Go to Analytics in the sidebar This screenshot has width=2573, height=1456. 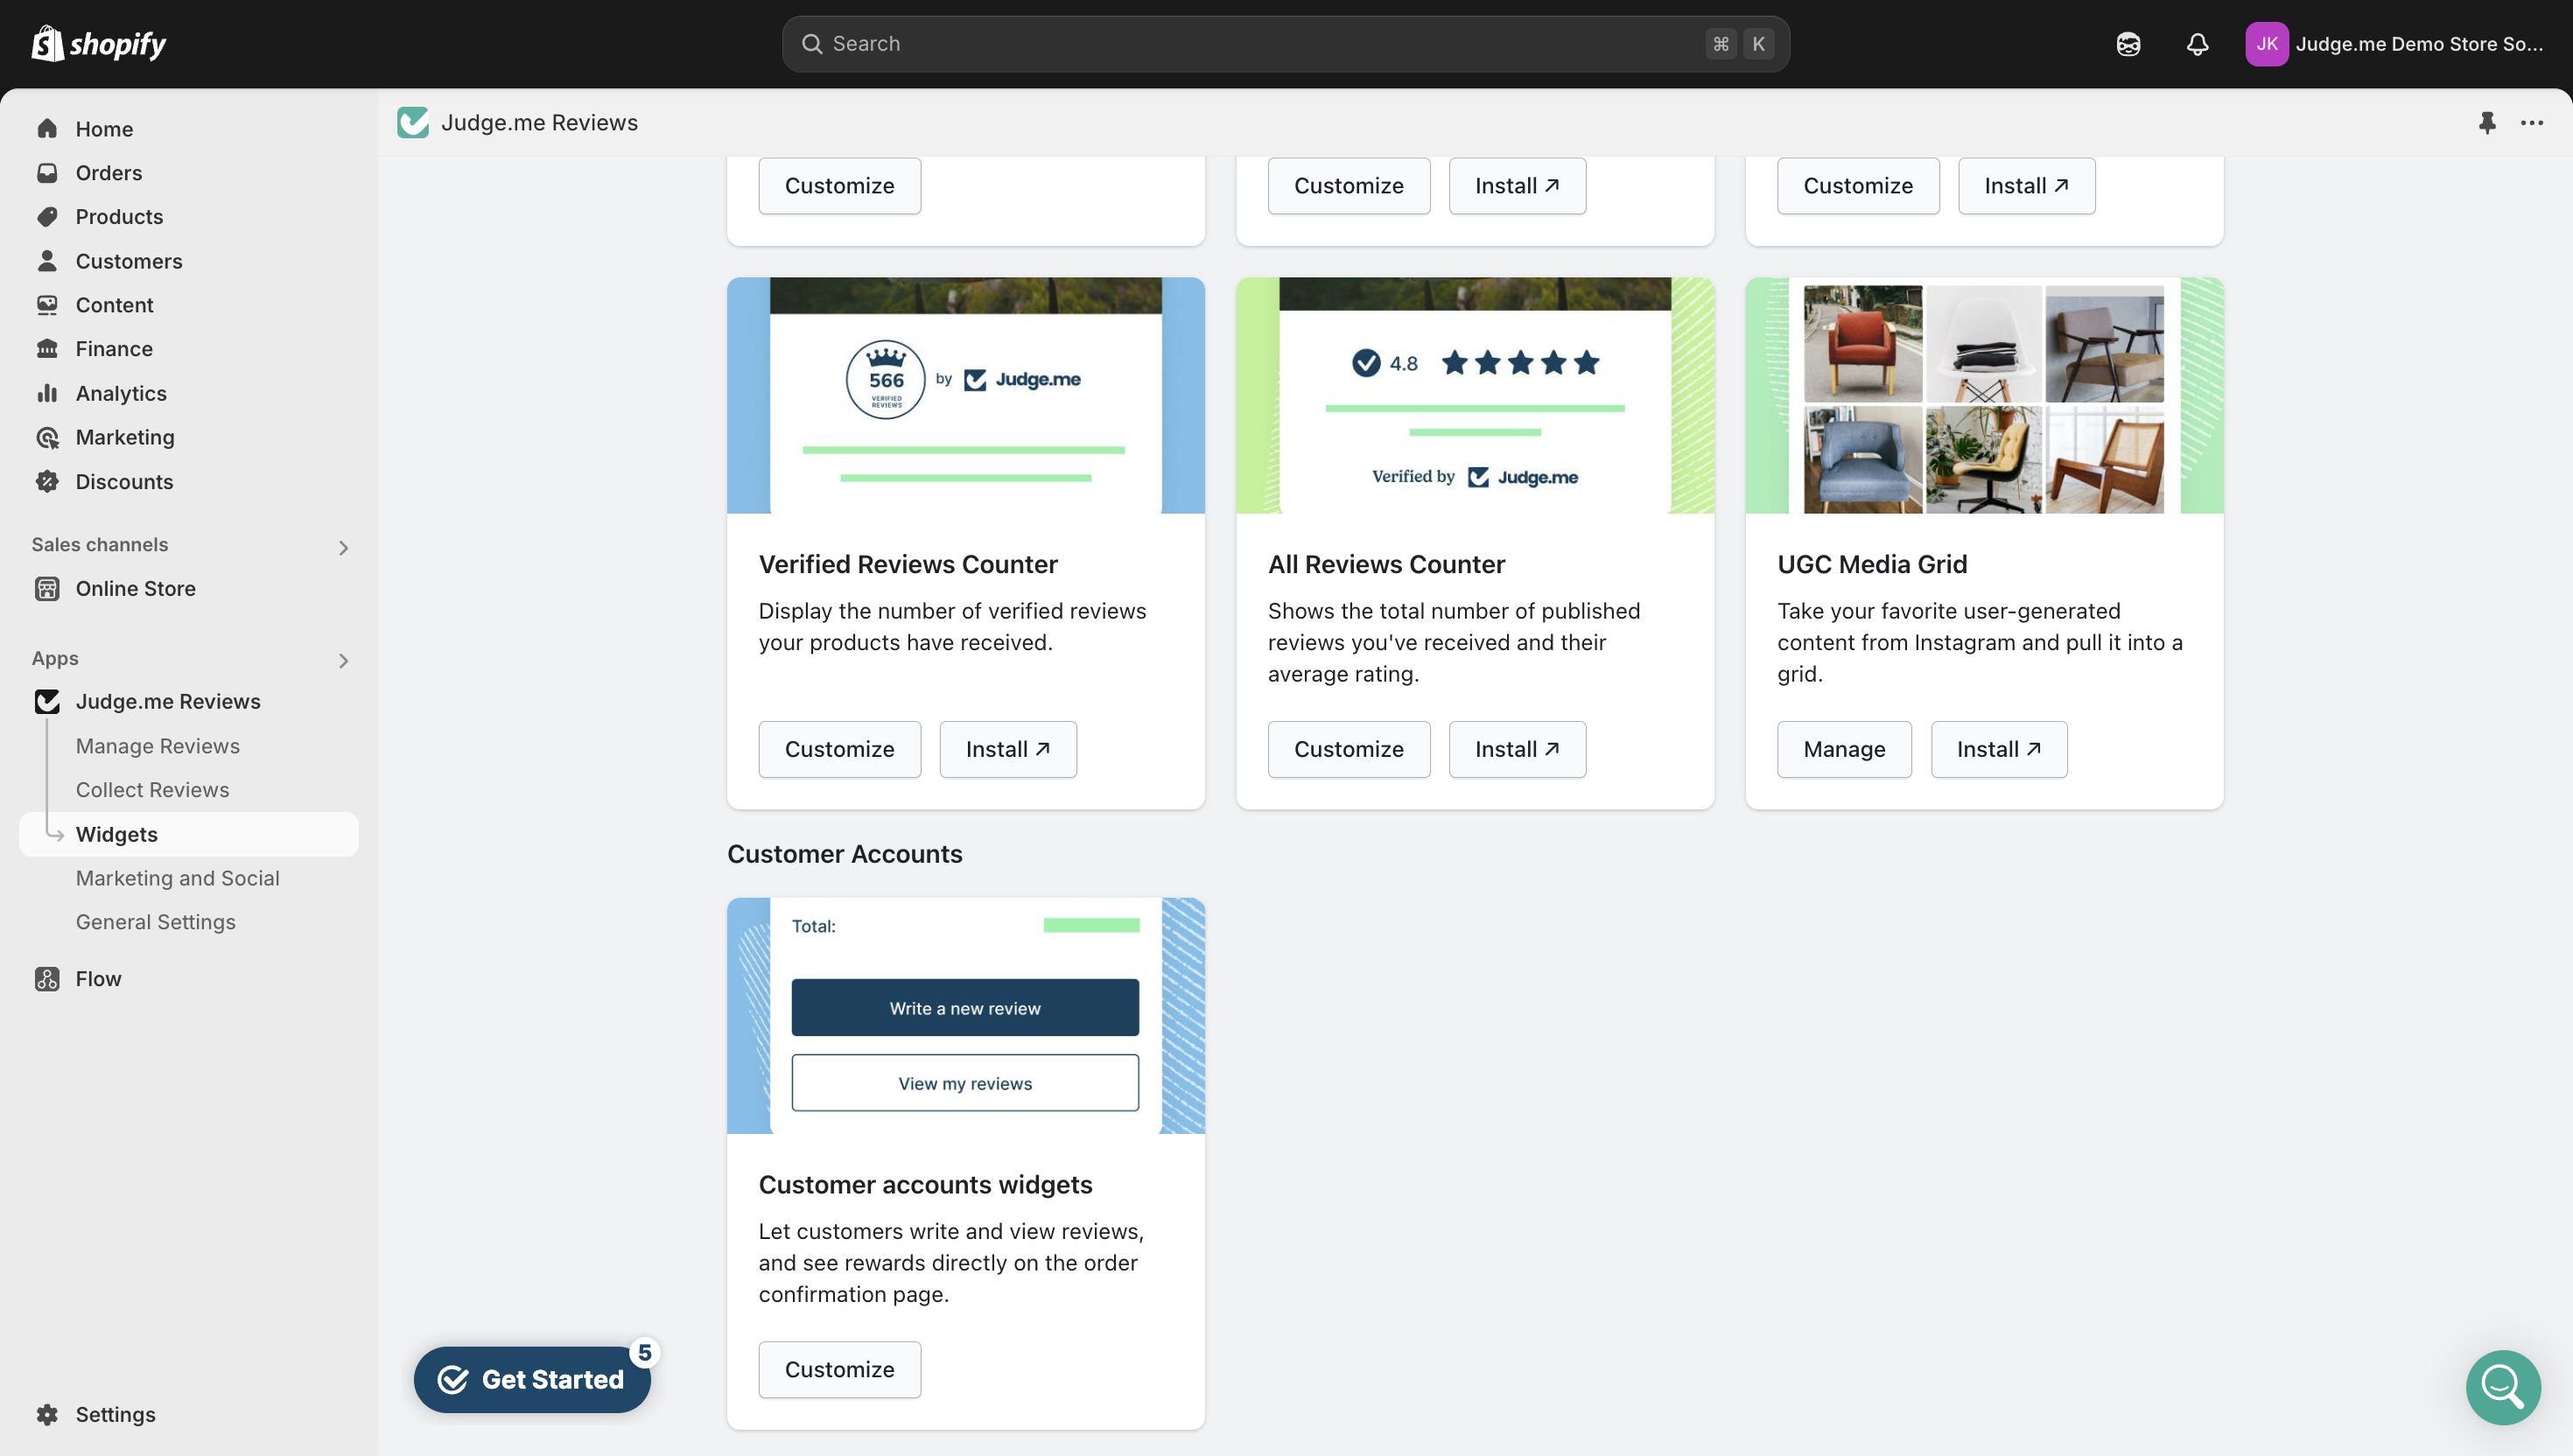pyautogui.click(x=121, y=393)
